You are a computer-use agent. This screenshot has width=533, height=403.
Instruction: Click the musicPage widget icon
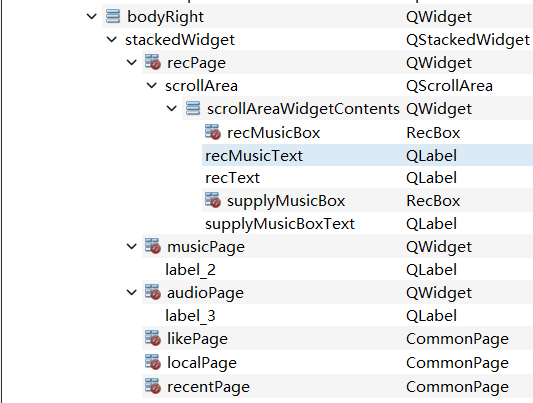153,246
